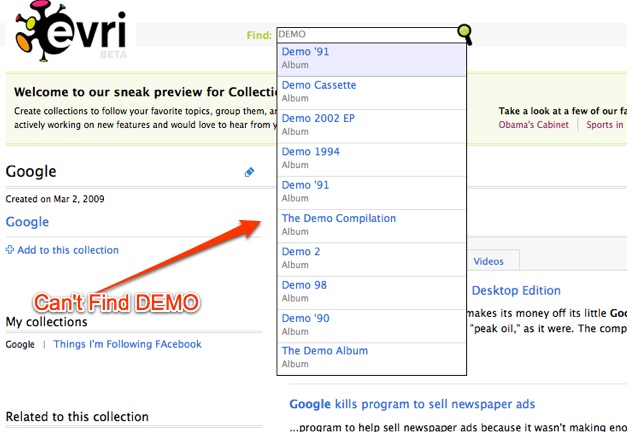Choose Demo 2002 EP from suggestions

371,126
